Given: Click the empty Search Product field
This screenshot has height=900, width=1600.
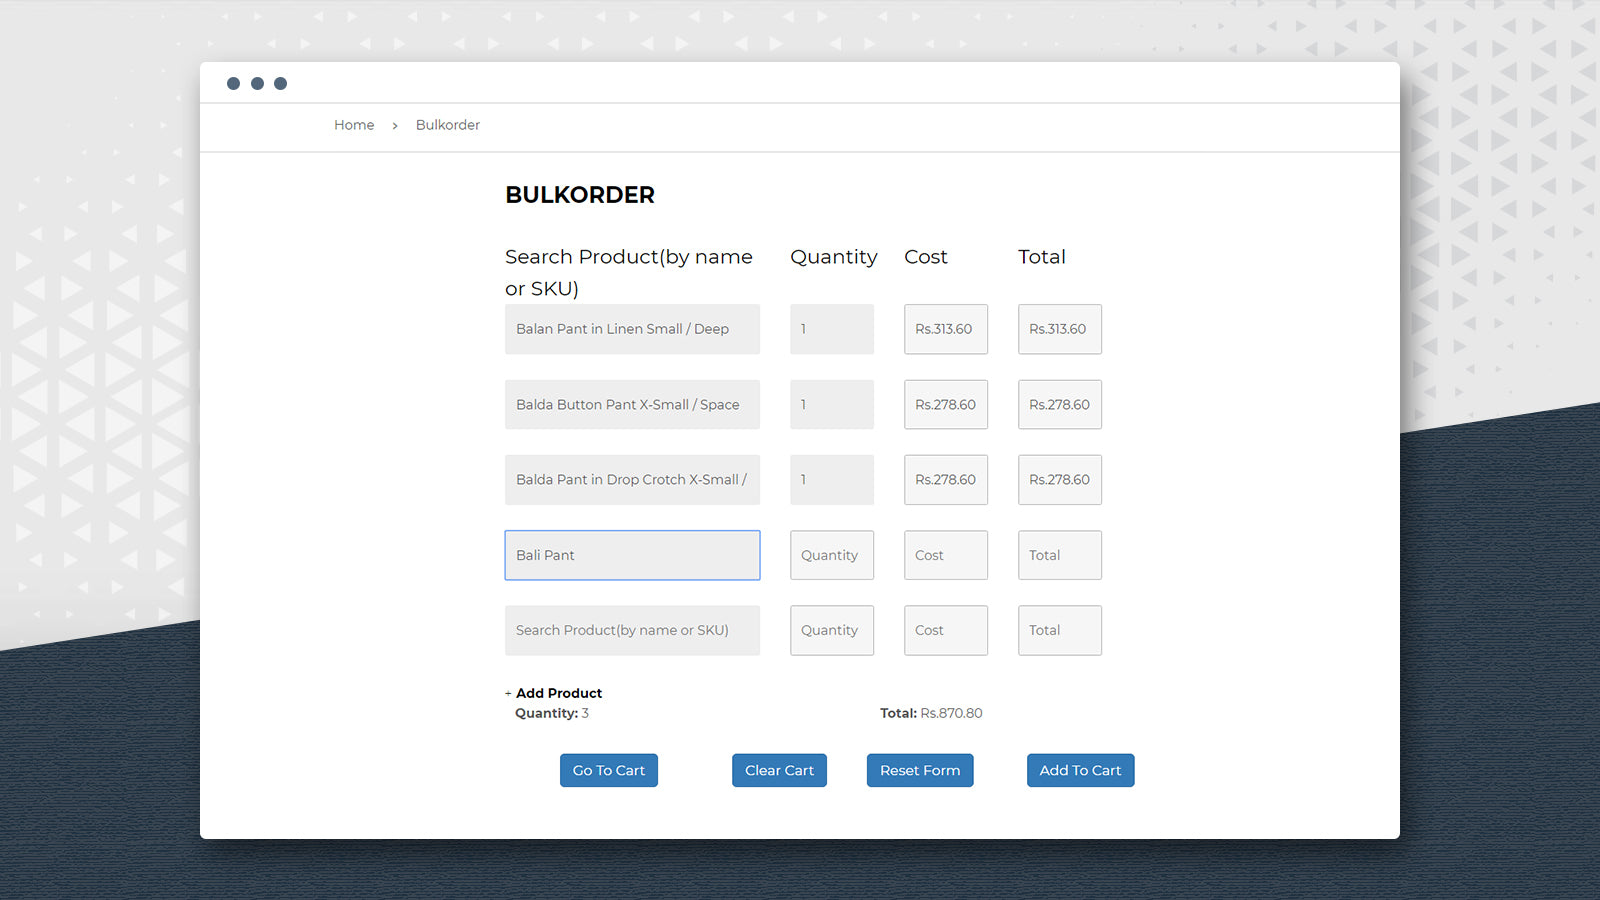Looking at the screenshot, I should (x=632, y=630).
